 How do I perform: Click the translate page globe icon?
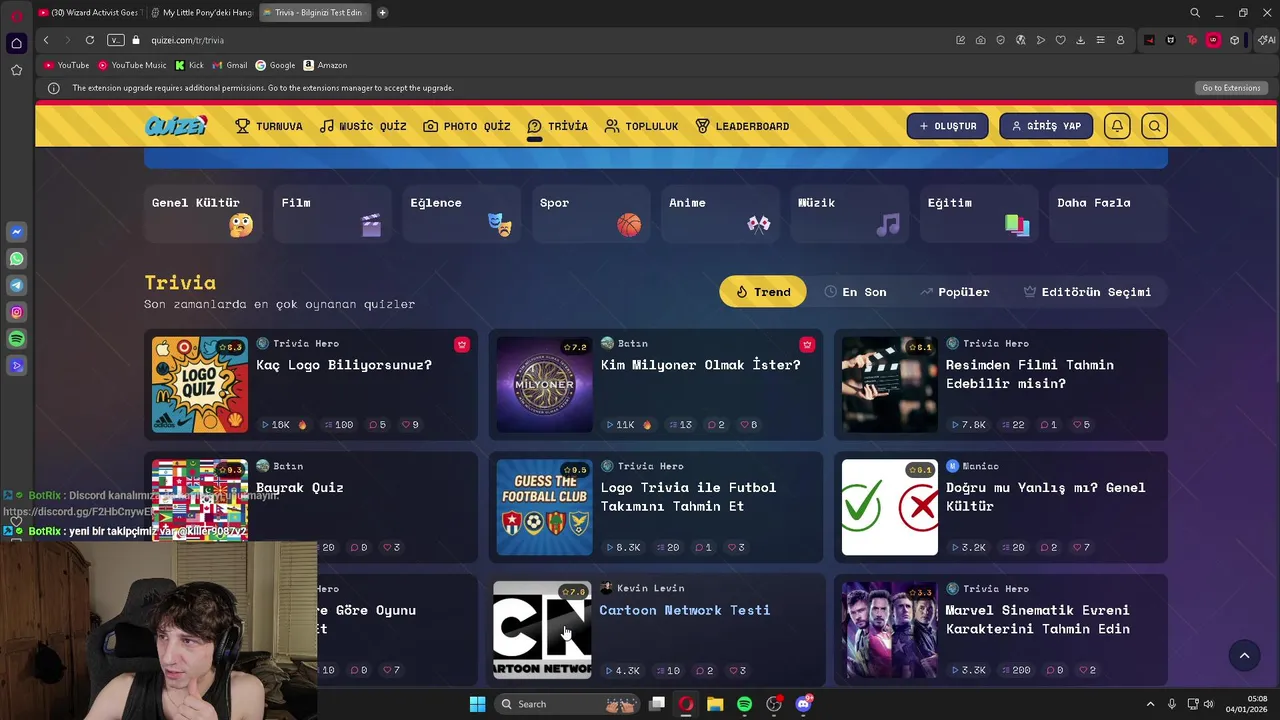click(1020, 40)
